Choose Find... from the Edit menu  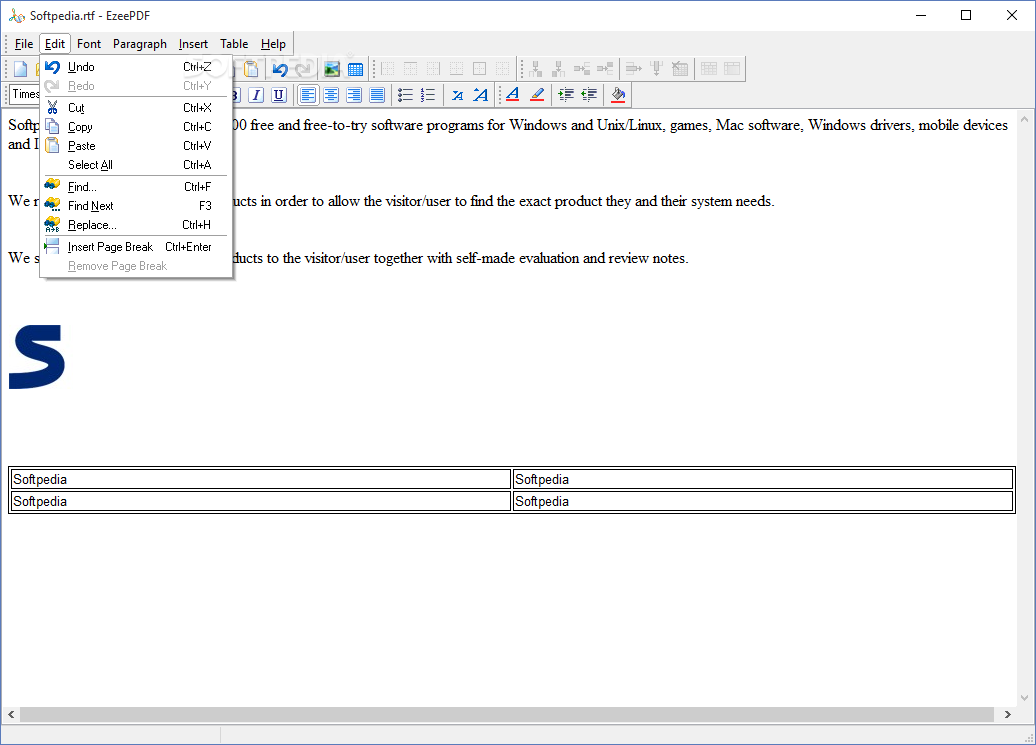coord(136,187)
